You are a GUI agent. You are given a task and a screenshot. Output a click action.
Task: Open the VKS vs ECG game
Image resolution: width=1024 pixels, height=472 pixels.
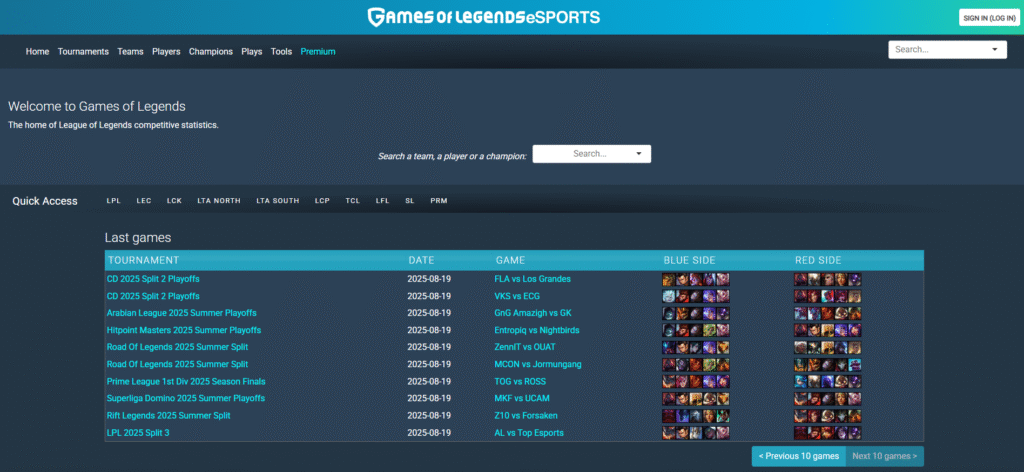(x=517, y=296)
